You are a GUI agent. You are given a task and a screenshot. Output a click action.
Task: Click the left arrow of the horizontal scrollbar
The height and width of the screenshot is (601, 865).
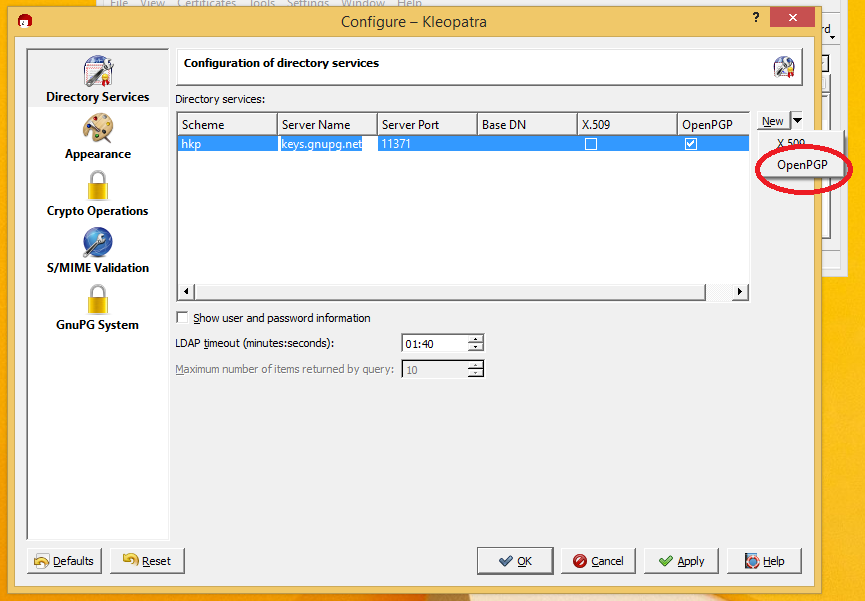[x=186, y=291]
